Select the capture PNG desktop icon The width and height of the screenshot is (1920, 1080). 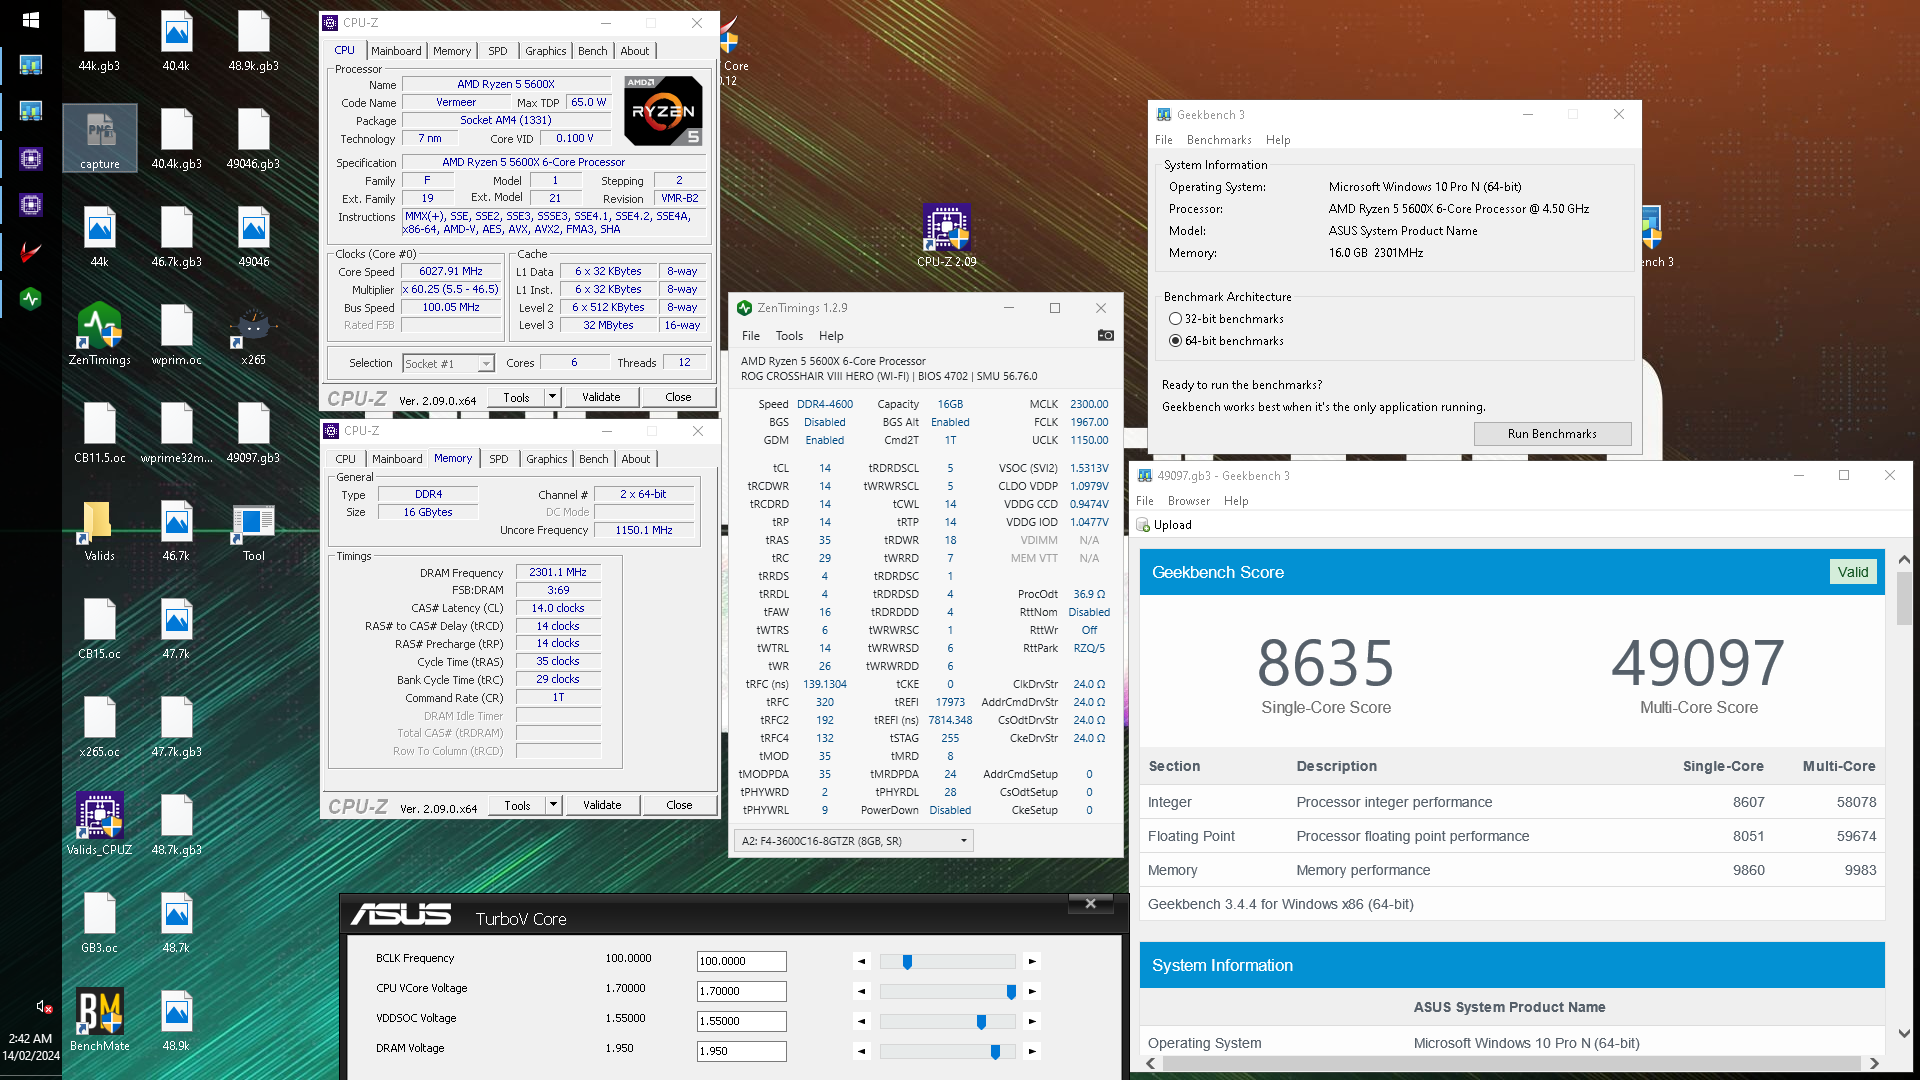(x=99, y=139)
